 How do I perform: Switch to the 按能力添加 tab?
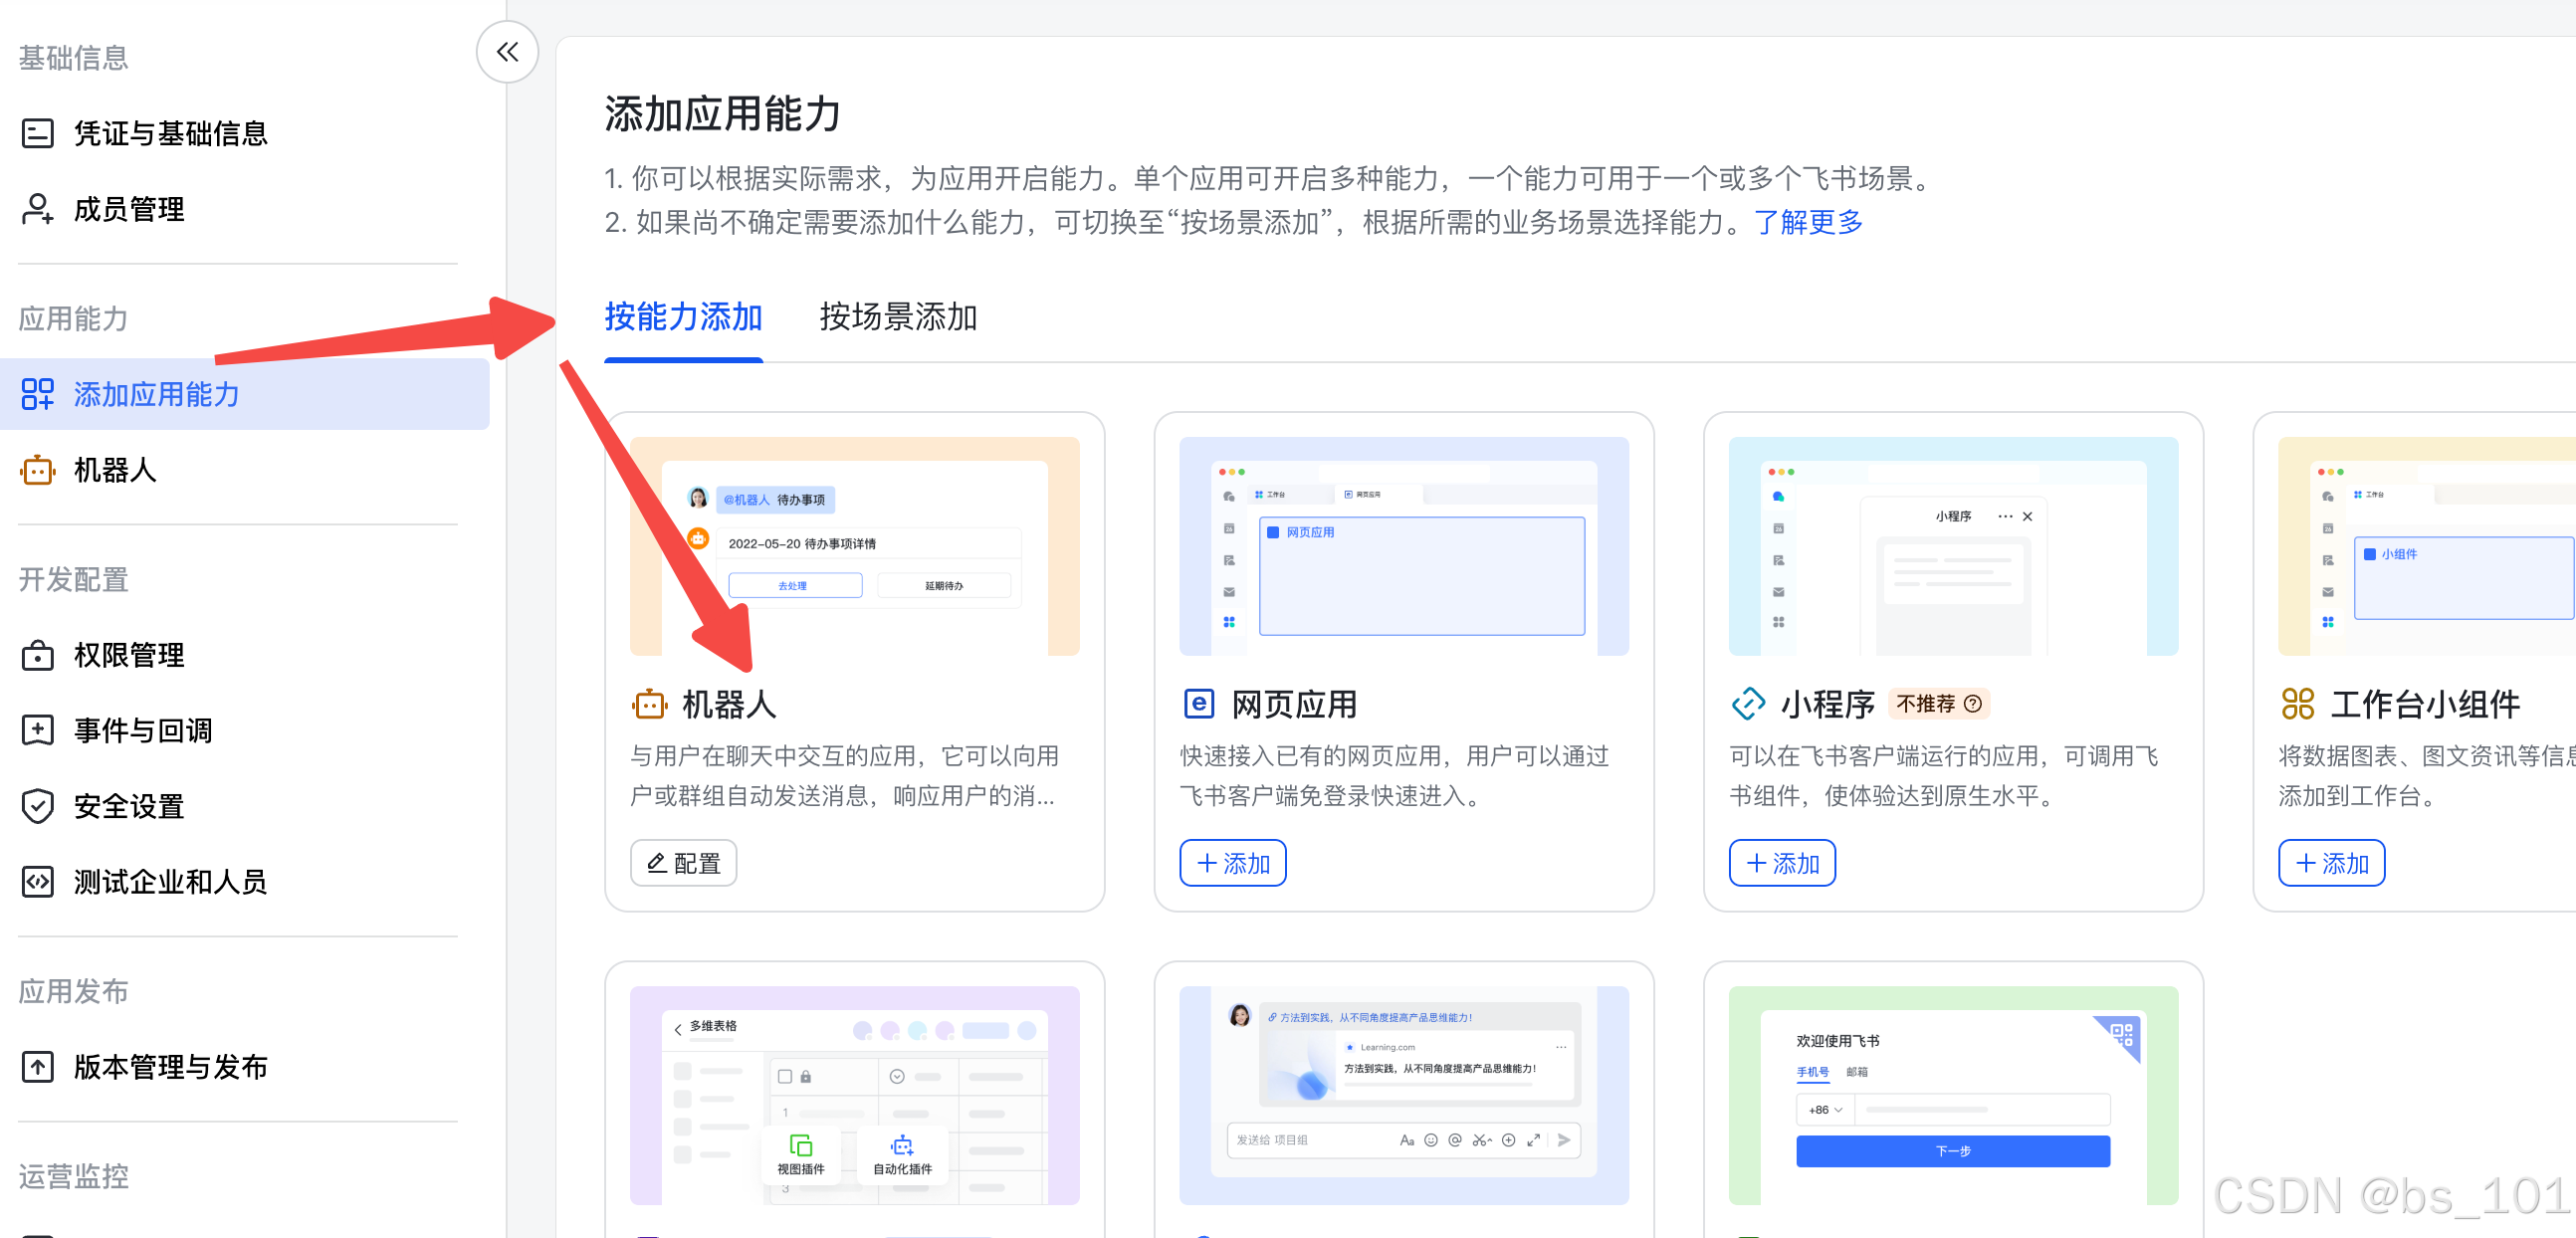pos(684,317)
